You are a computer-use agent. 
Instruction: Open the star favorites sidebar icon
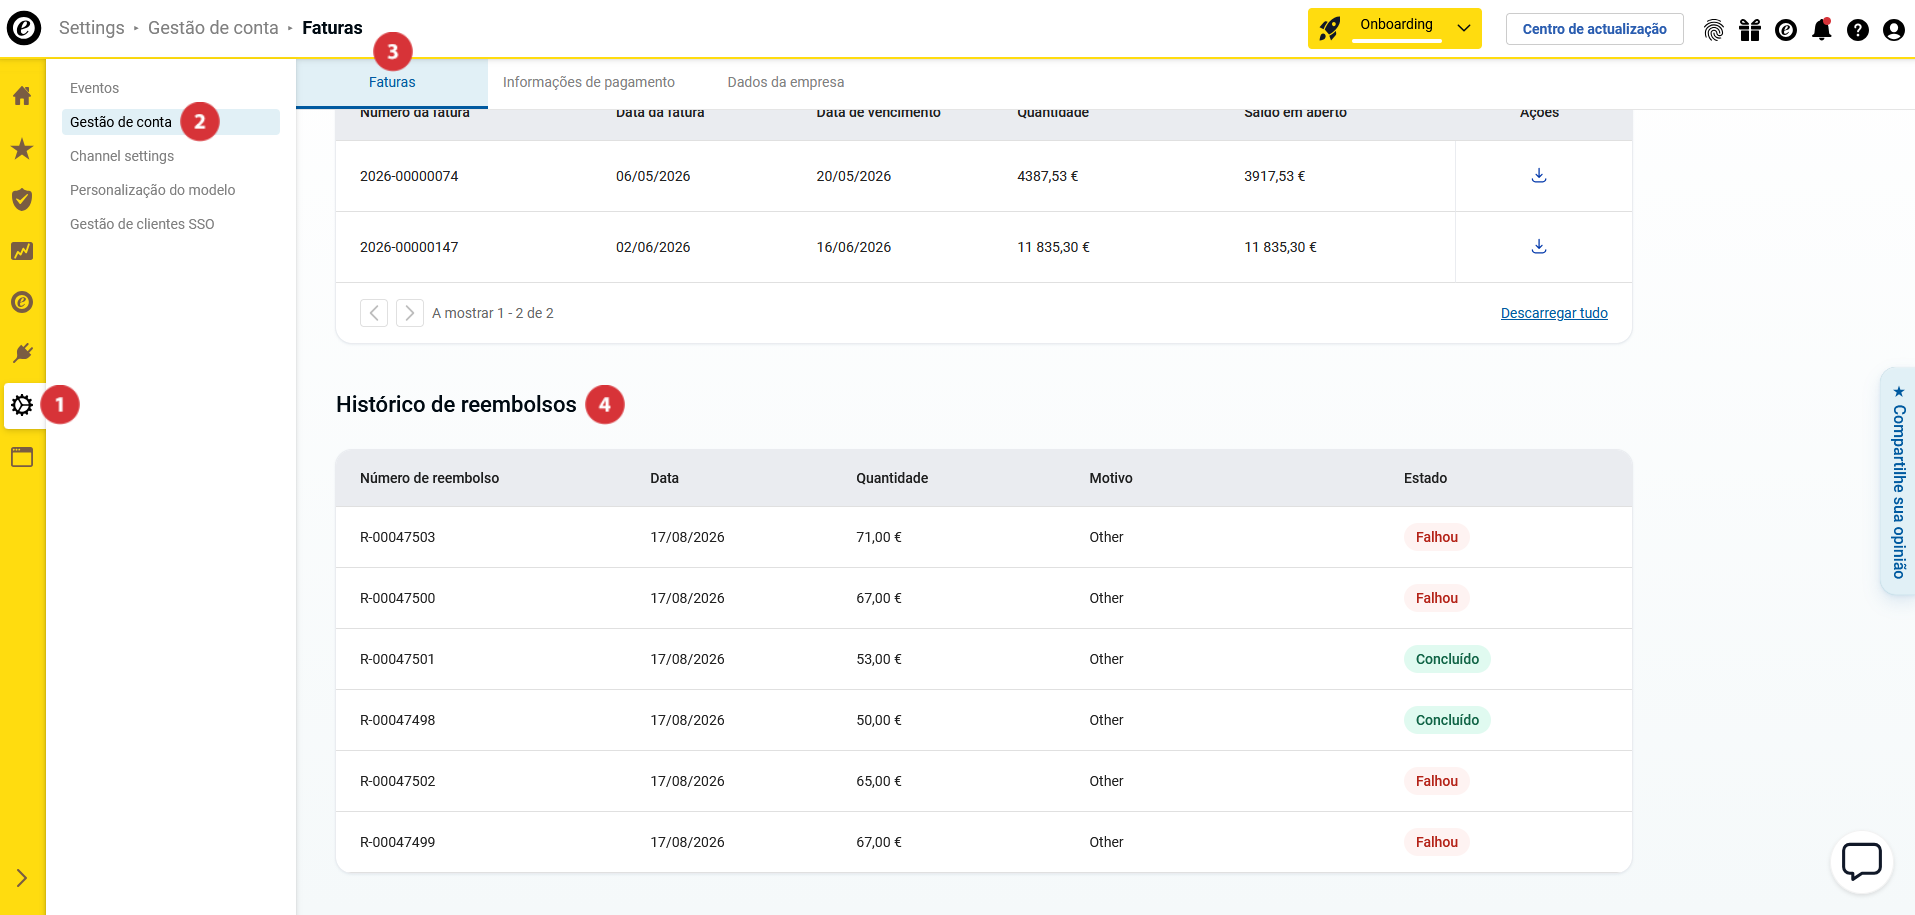[x=22, y=149]
